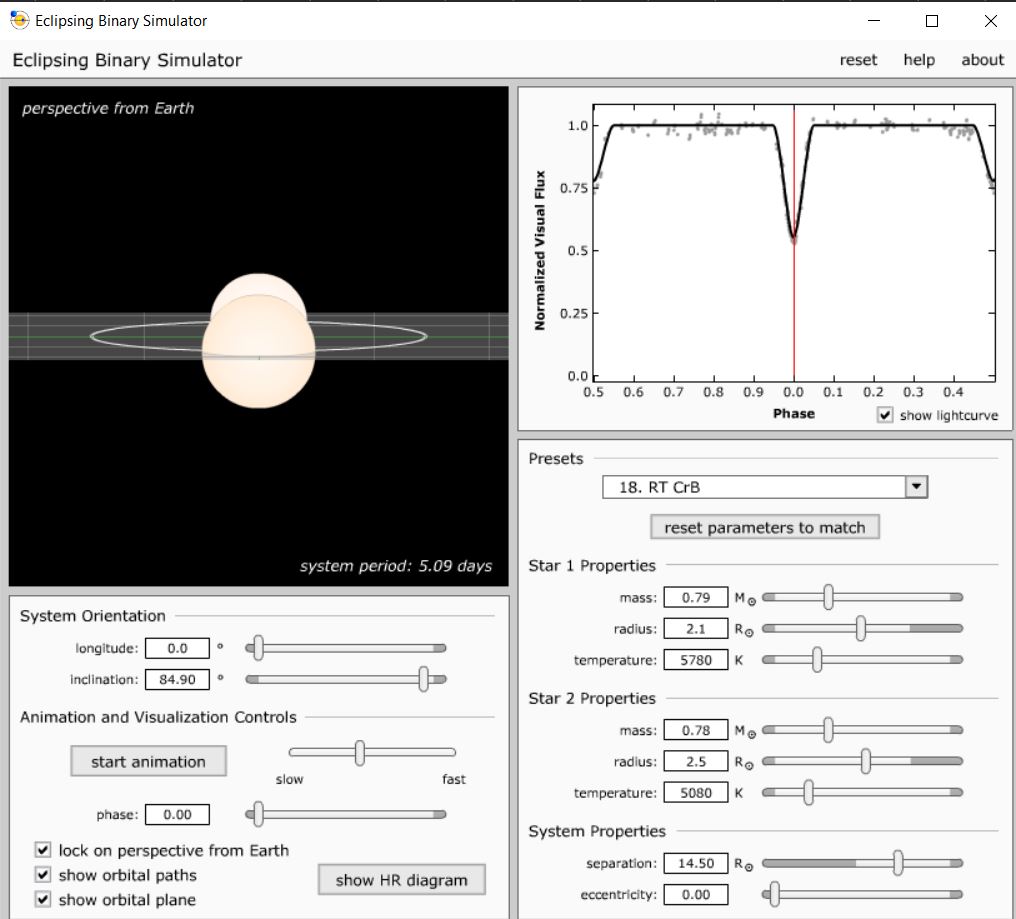Toggle show orbital plane checkbox

[43, 899]
